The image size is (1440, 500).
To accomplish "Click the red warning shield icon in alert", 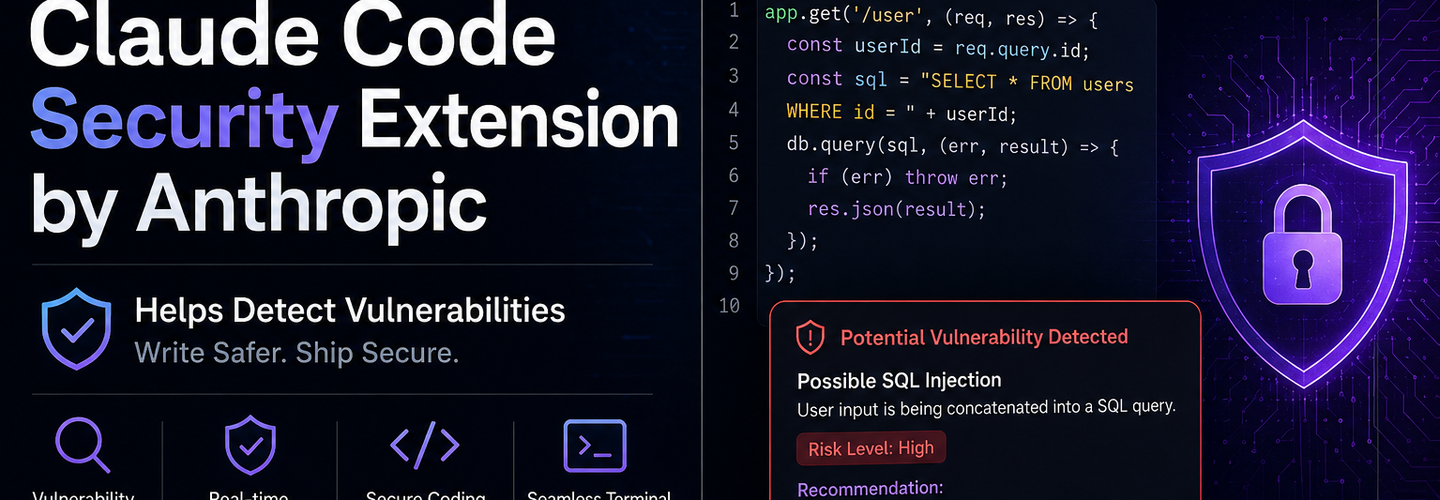I will pyautogui.click(x=809, y=338).
